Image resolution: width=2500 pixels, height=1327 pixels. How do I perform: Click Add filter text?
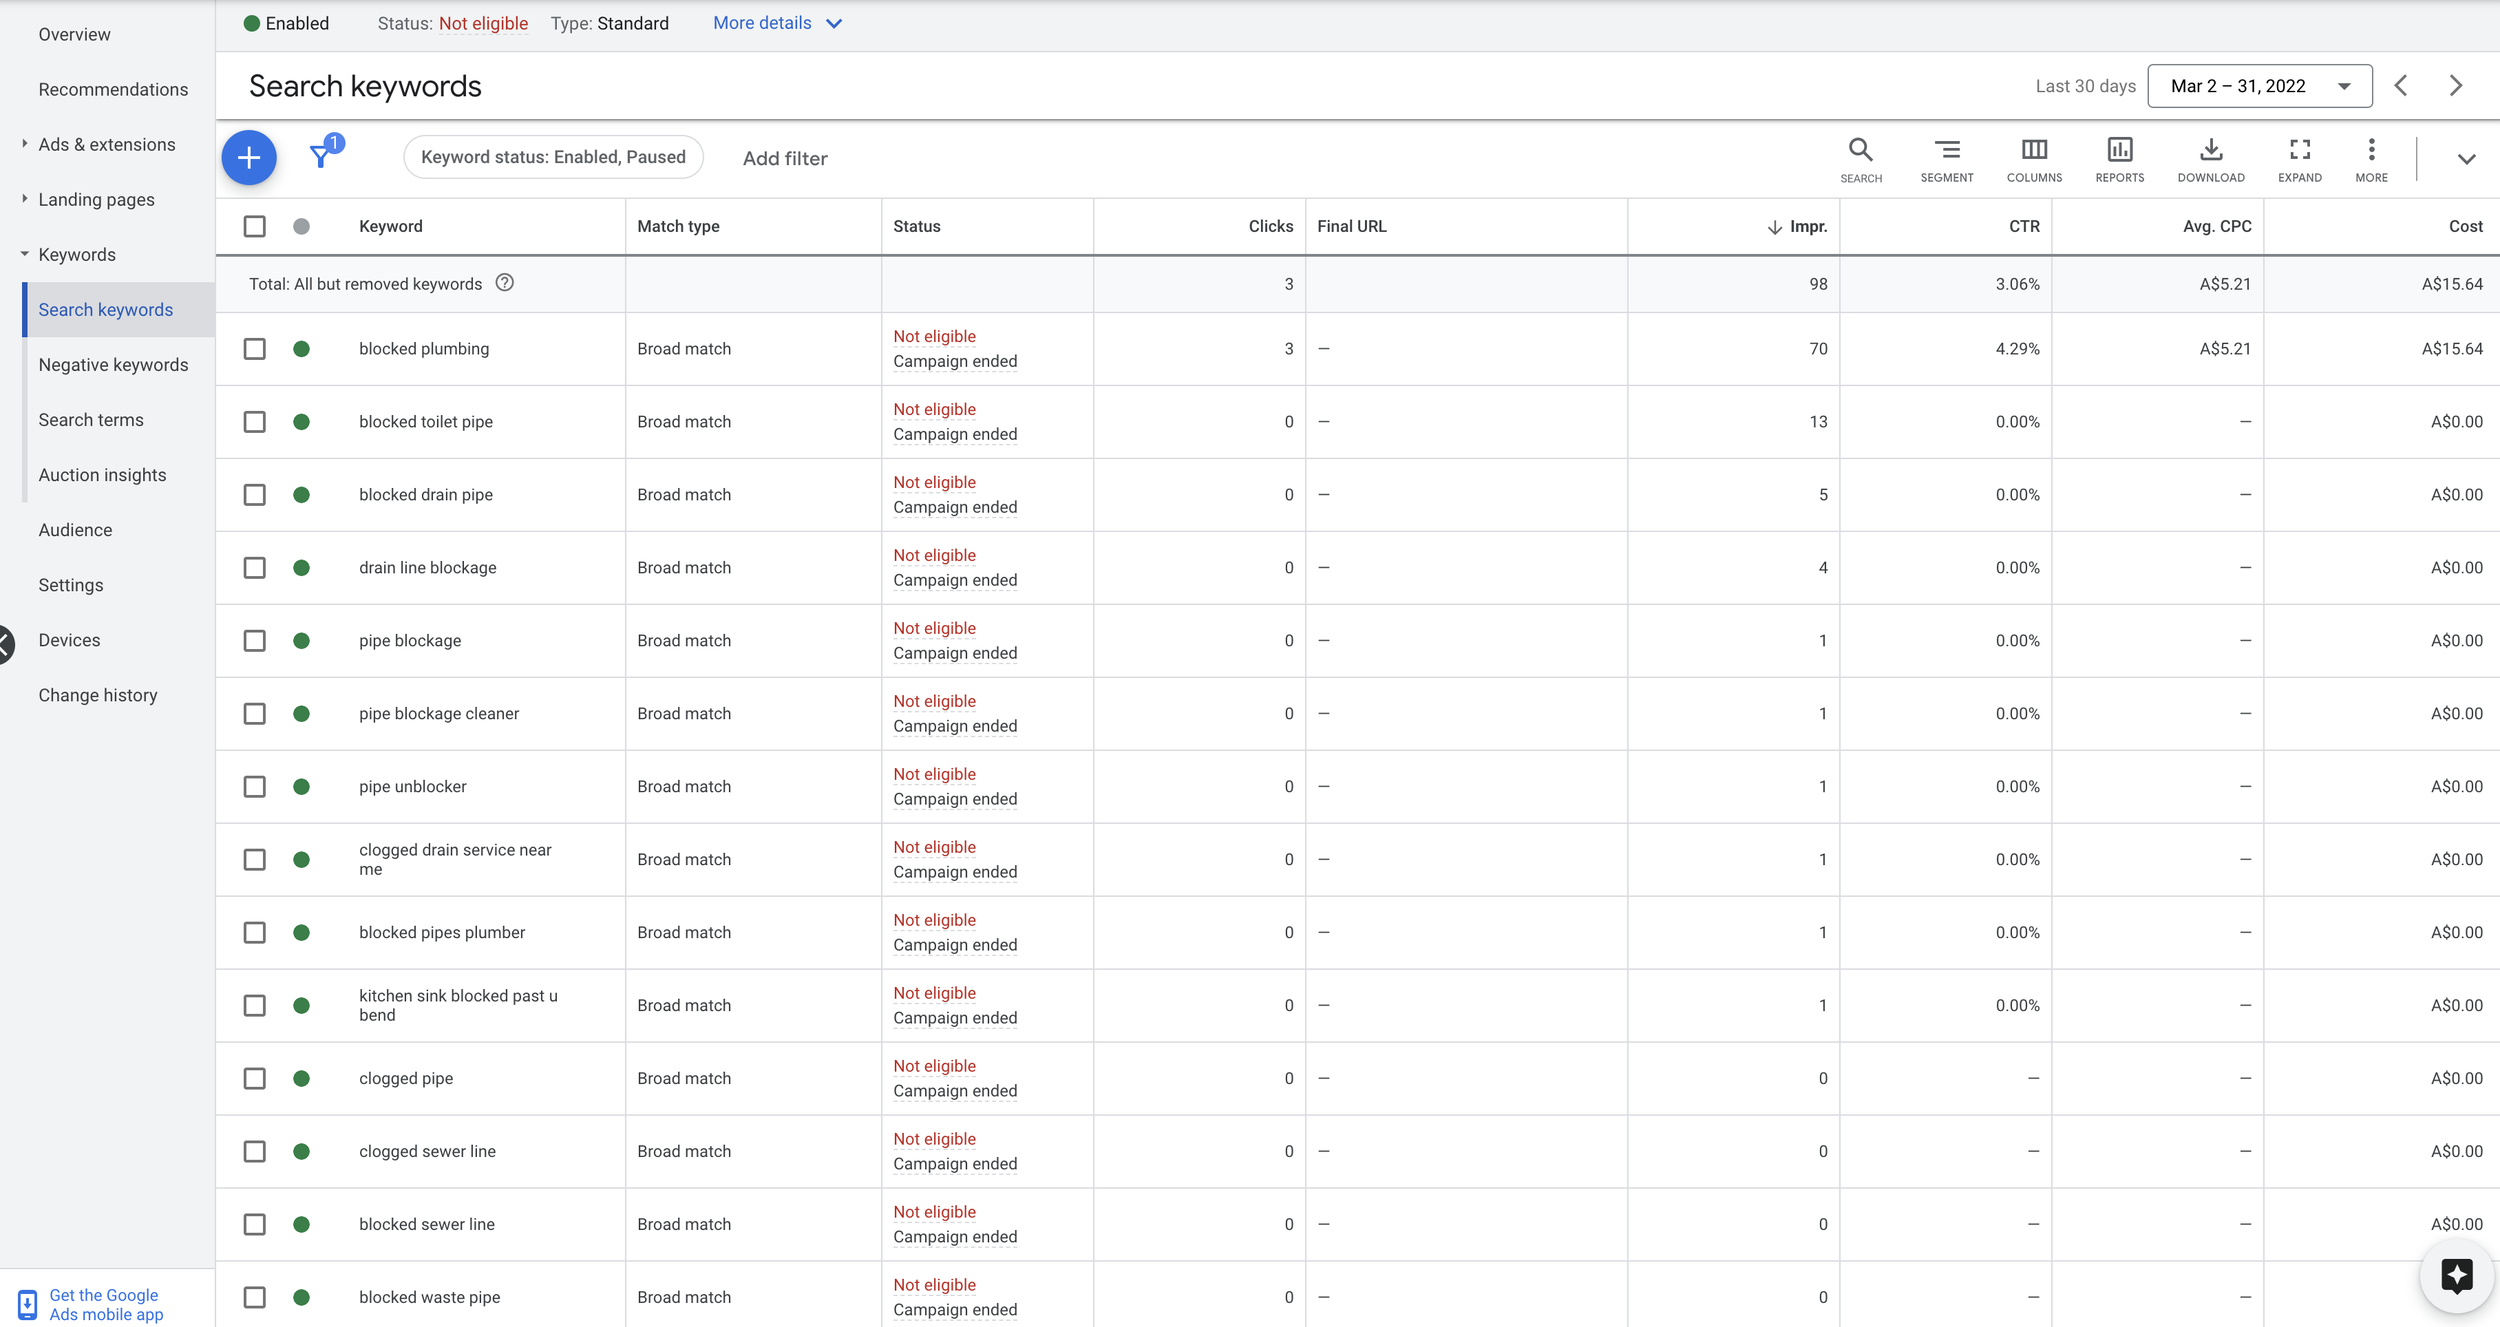click(785, 158)
